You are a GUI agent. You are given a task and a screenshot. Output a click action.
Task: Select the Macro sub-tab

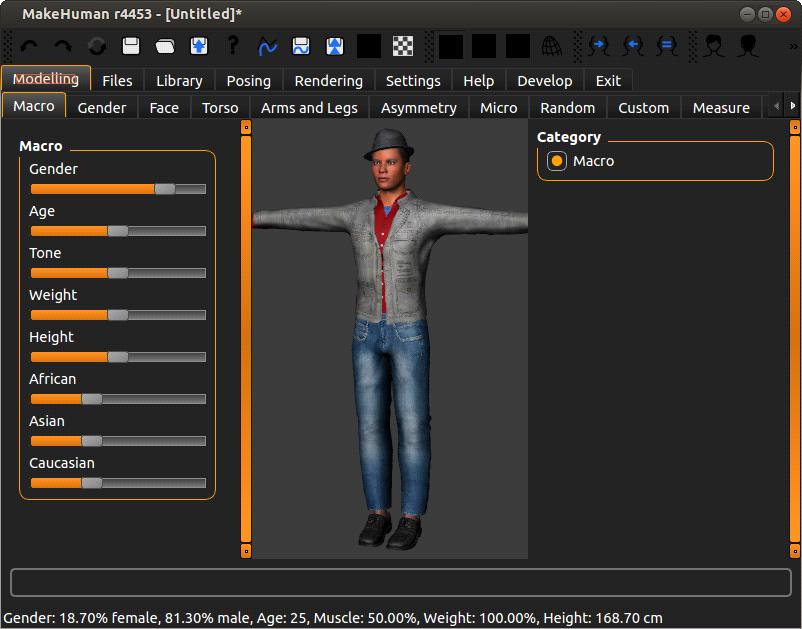coord(34,106)
